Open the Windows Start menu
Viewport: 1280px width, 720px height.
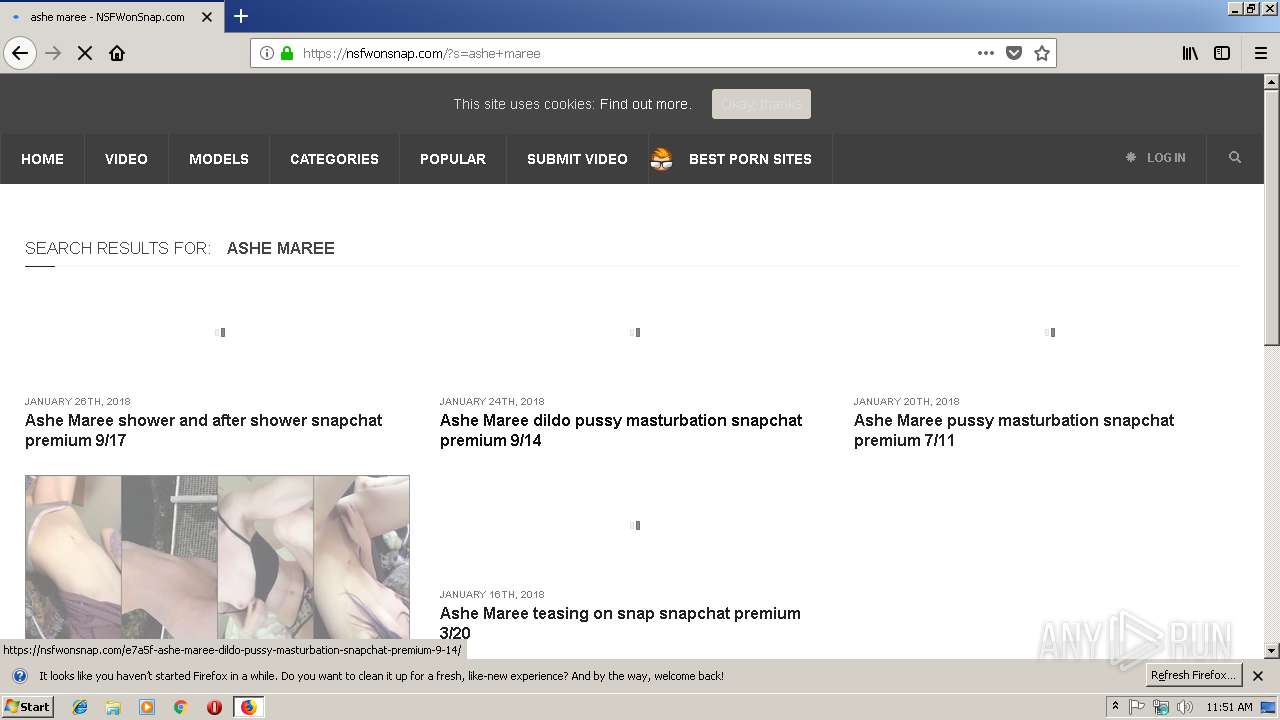pyautogui.click(x=28, y=707)
